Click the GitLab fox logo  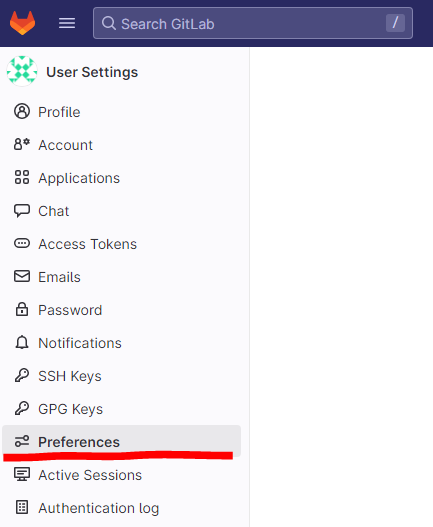(22, 23)
